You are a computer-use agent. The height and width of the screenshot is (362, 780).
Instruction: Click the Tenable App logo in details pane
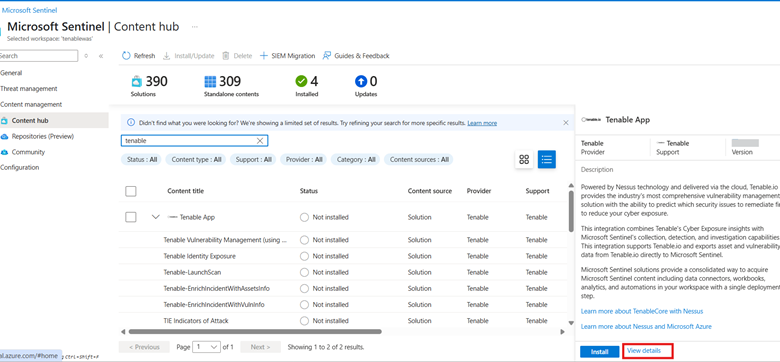591,120
